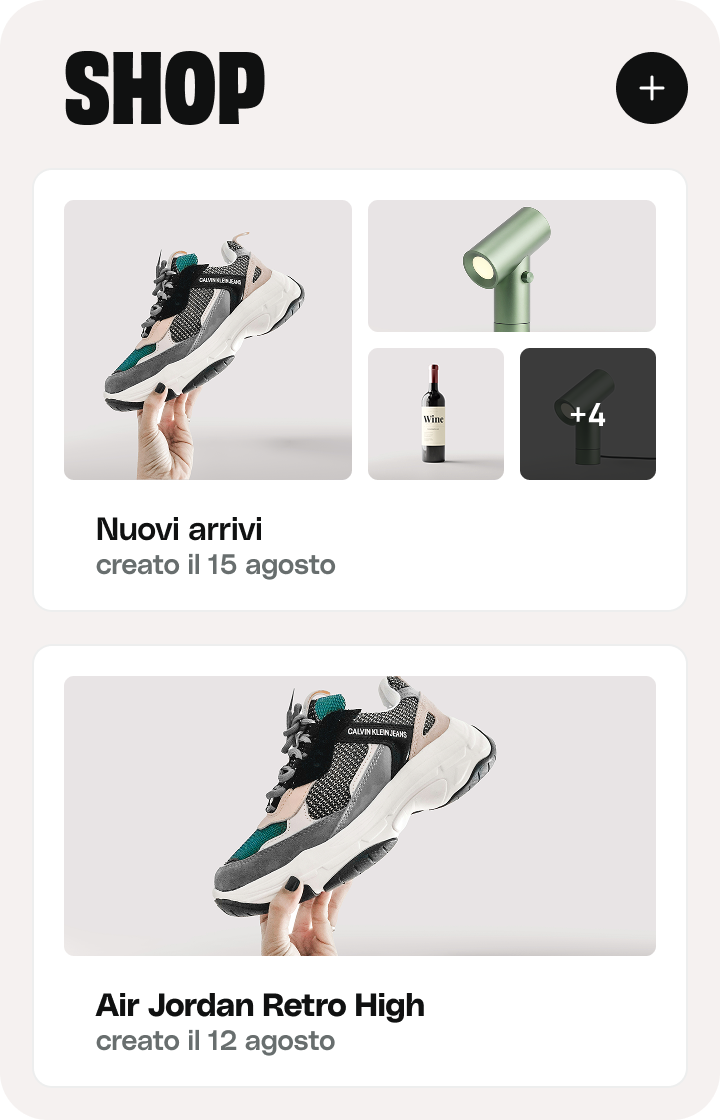
Task: Click the Wine label on the bottle
Action: [x=434, y=419]
